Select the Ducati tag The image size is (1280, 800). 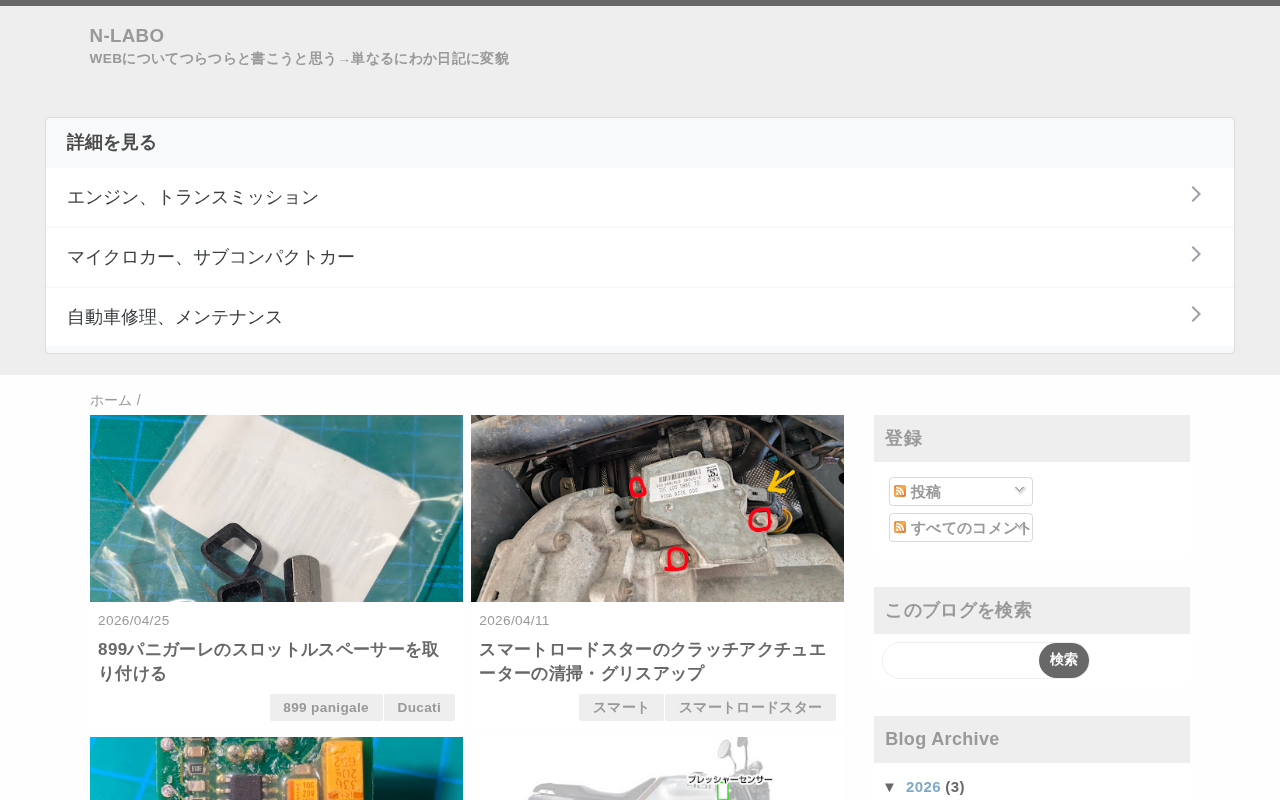coord(419,708)
